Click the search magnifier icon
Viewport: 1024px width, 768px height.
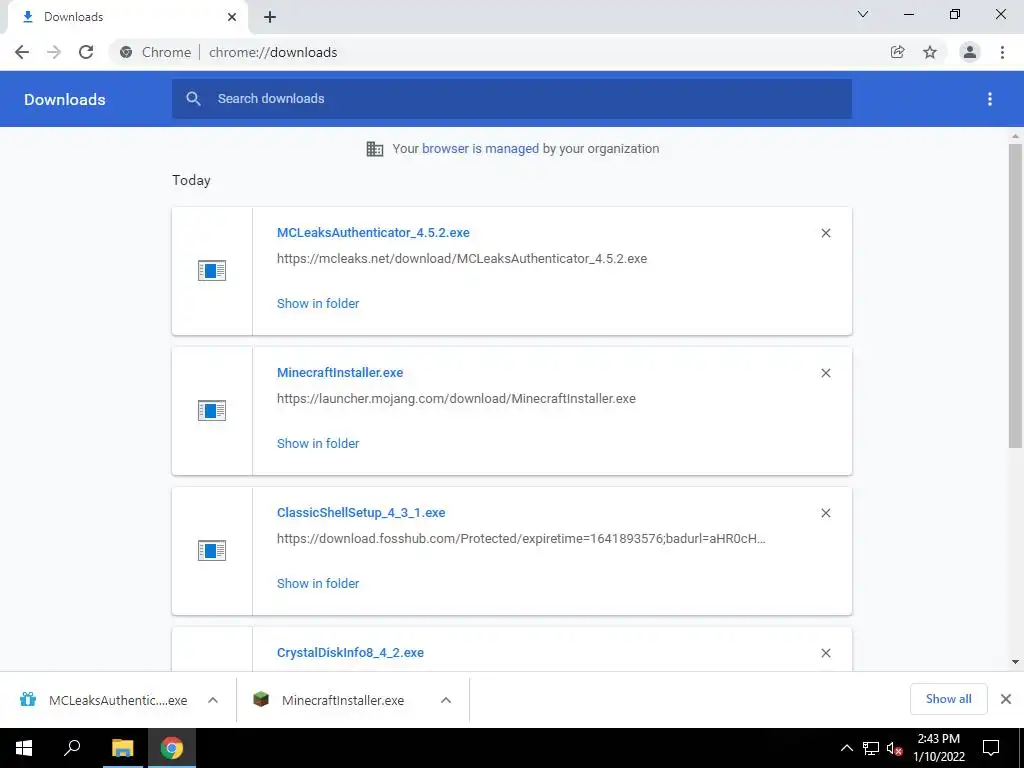(x=193, y=99)
